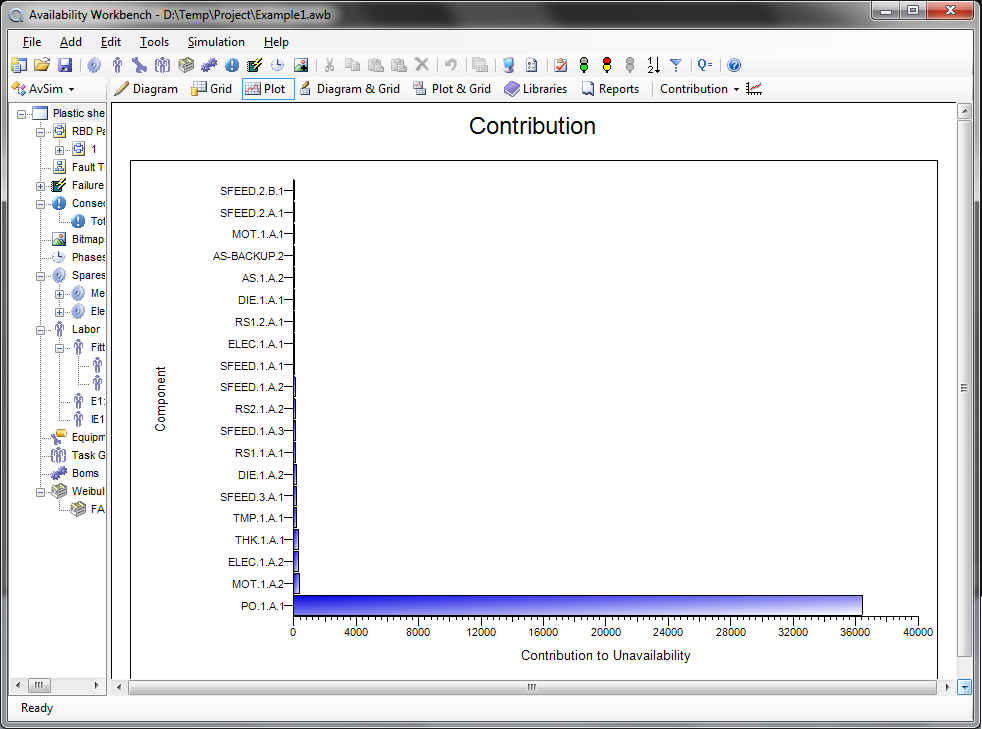The width and height of the screenshot is (982, 729).
Task: Click the Save project icon
Action: pos(65,65)
